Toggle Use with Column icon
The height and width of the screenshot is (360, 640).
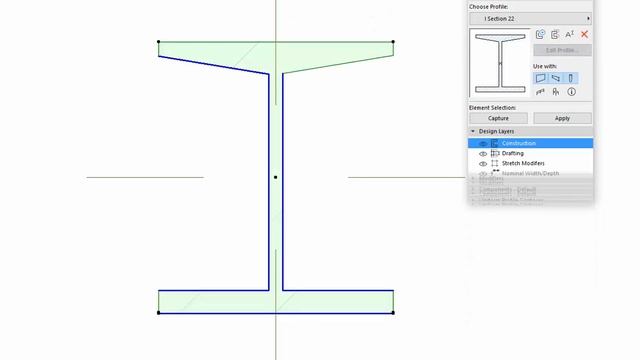click(571, 78)
